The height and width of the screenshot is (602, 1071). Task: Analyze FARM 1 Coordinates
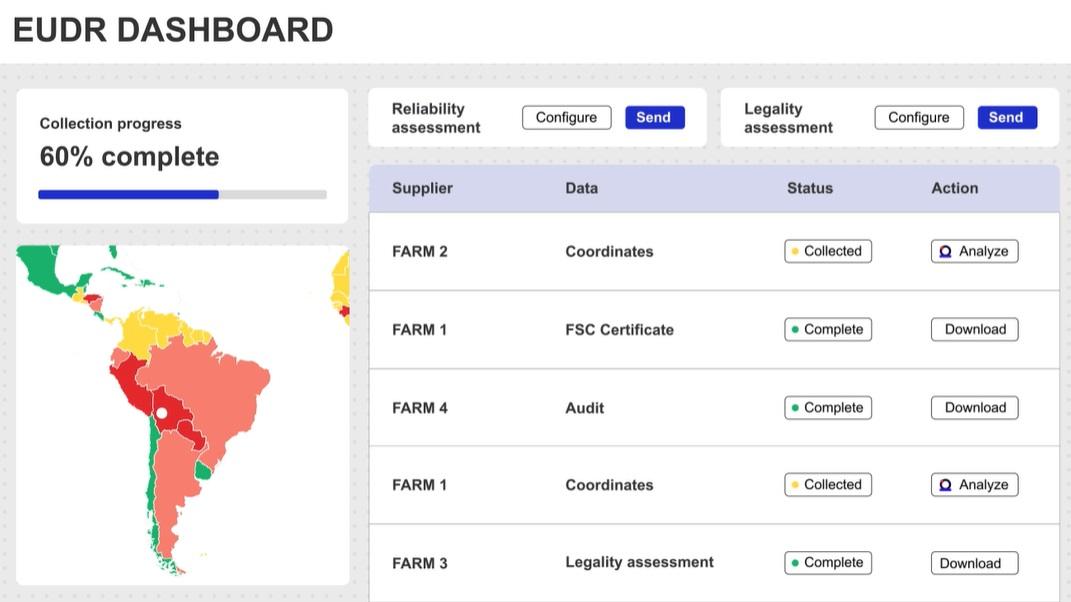point(974,485)
